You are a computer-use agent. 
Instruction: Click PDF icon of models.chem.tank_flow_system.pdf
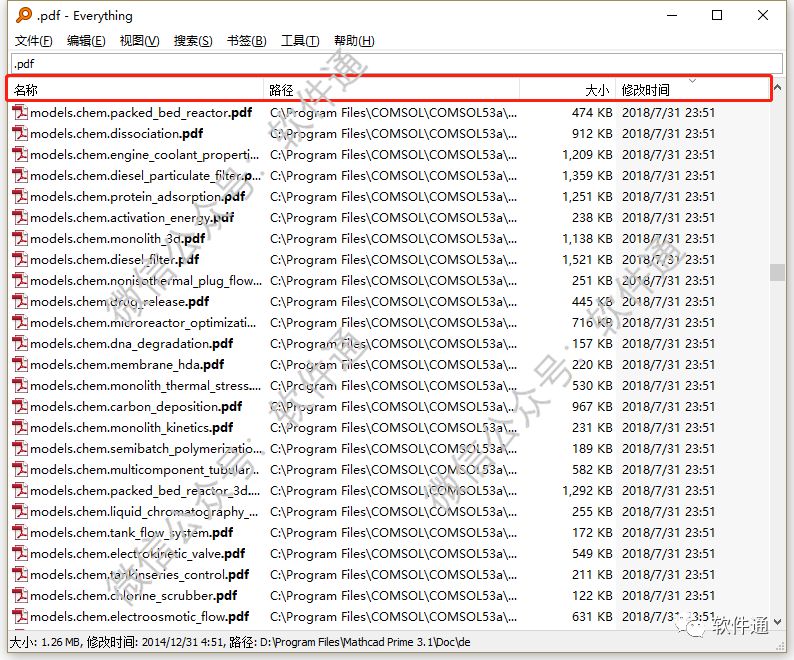(x=20, y=532)
